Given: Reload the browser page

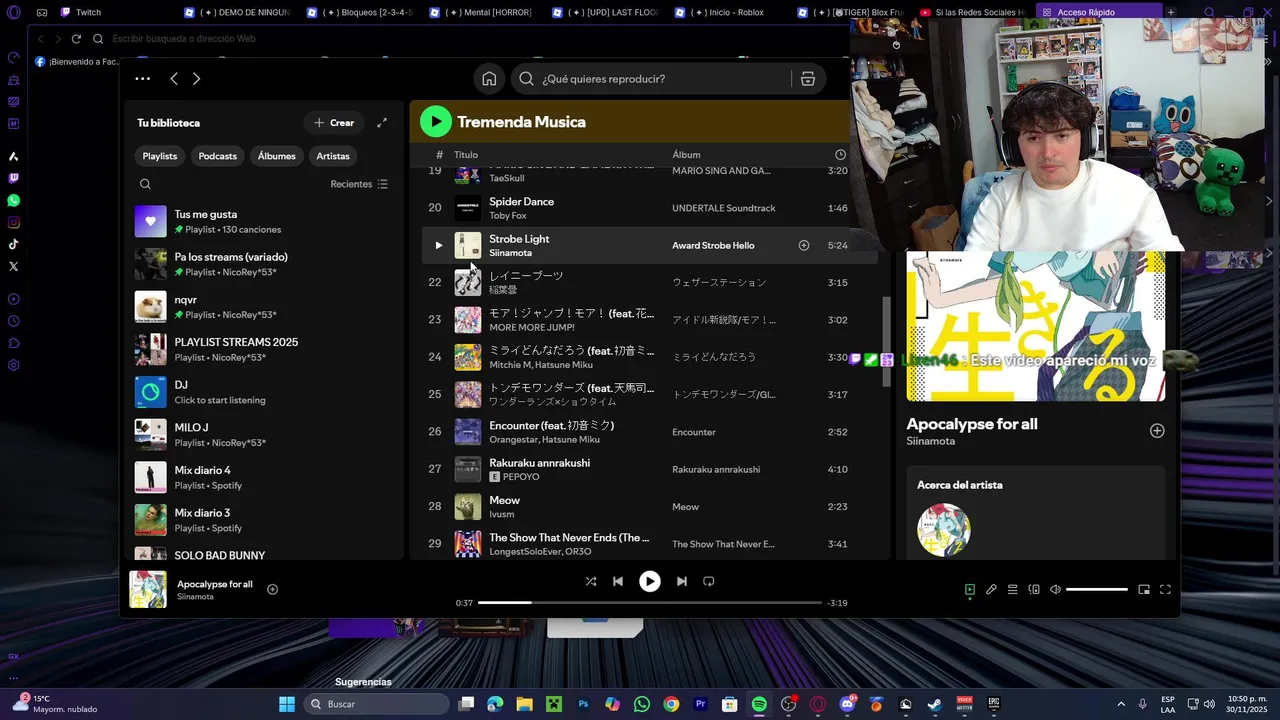Looking at the screenshot, I should pos(76,39).
